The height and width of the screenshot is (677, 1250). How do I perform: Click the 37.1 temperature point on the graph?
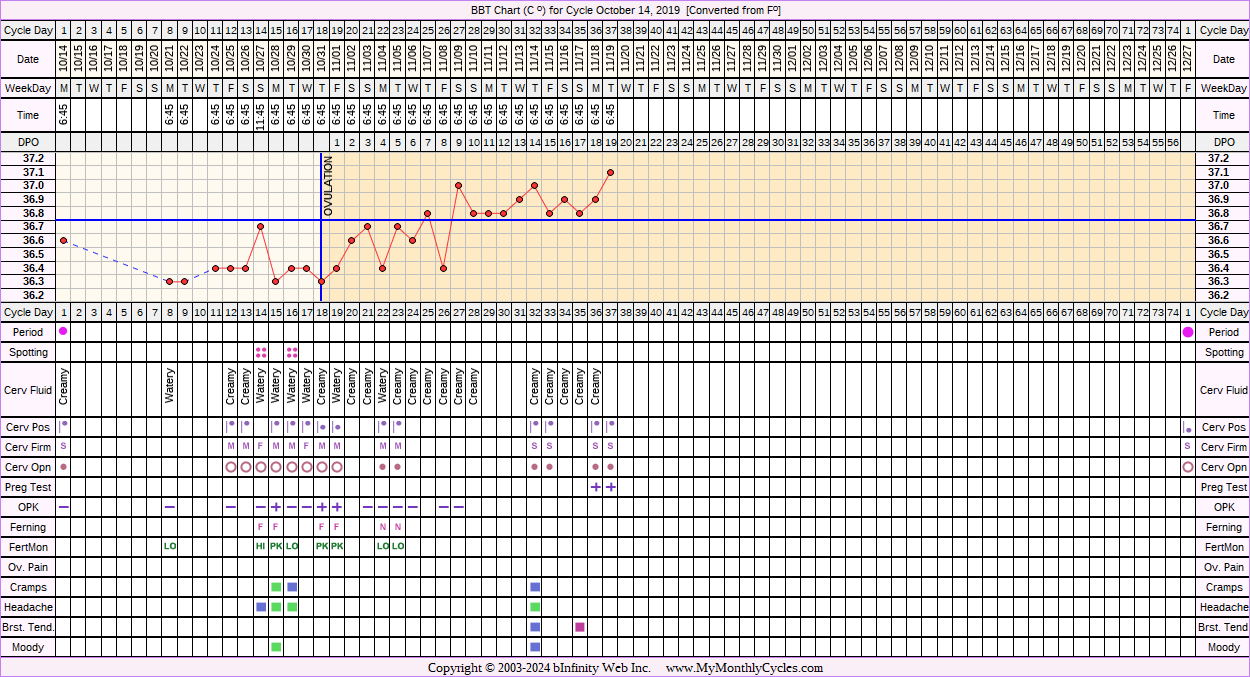[610, 172]
